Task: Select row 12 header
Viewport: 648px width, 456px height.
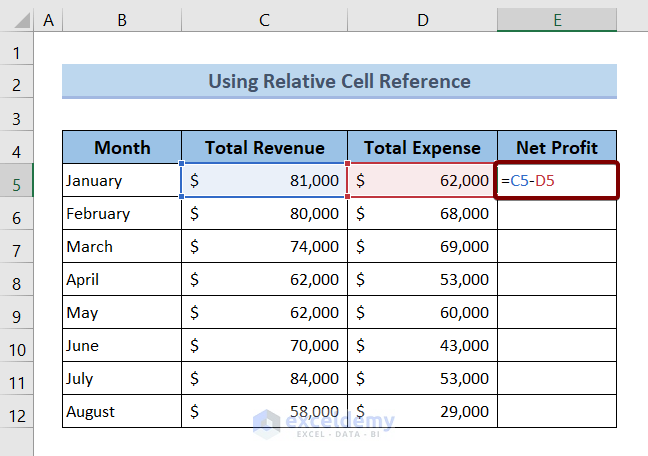Action: pyautogui.click(x=17, y=412)
